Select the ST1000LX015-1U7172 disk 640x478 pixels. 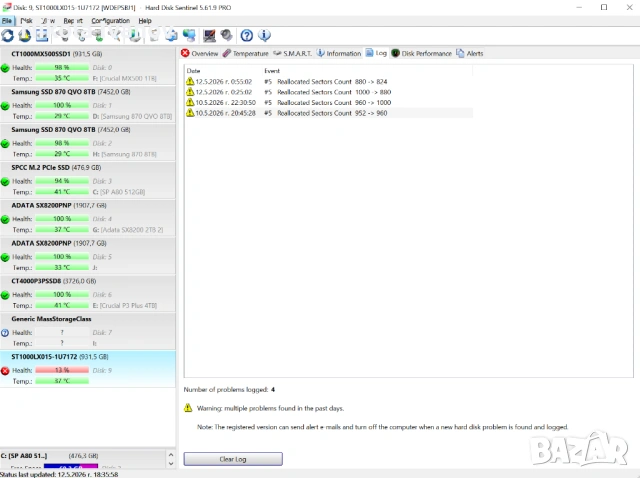88,369
